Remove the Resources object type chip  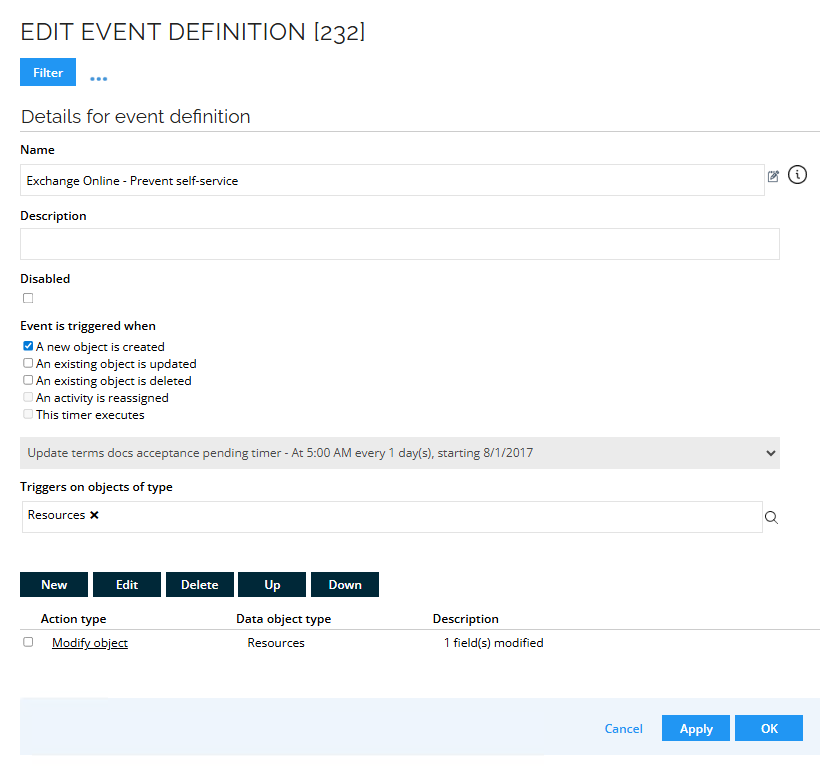(93, 515)
